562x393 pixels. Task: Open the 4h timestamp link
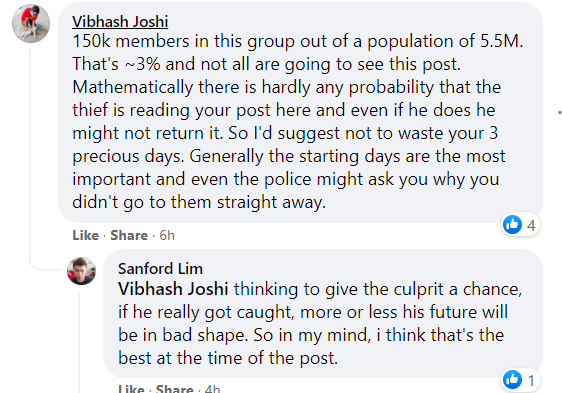point(213,389)
